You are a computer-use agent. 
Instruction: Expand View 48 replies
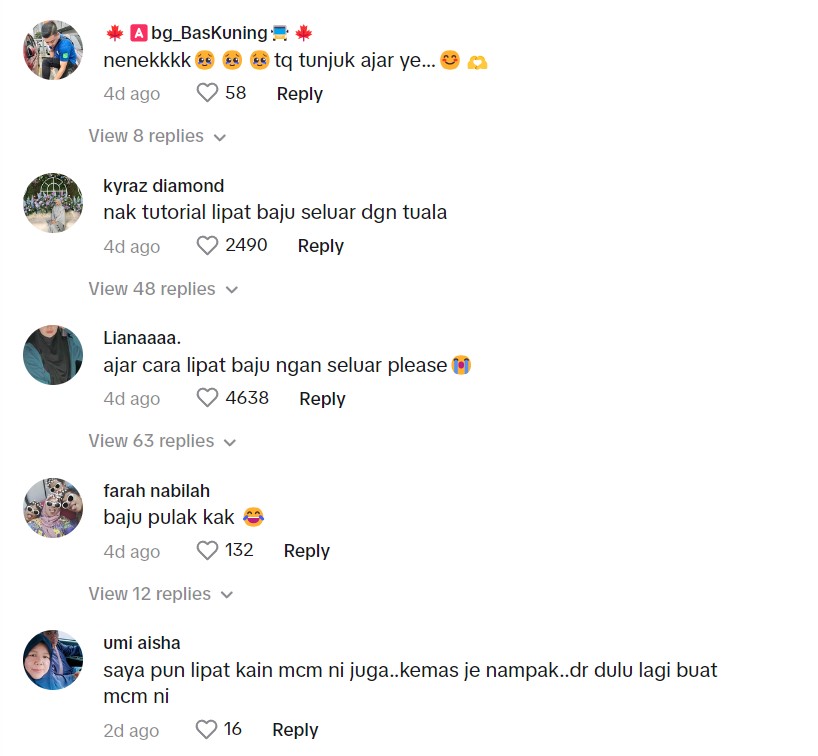tap(163, 289)
